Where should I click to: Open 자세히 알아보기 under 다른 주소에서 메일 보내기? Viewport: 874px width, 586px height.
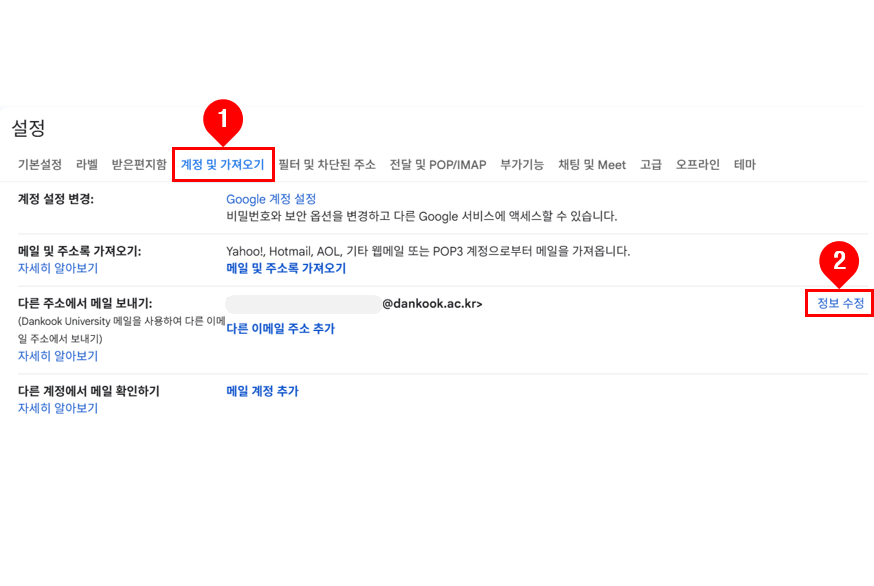point(58,356)
